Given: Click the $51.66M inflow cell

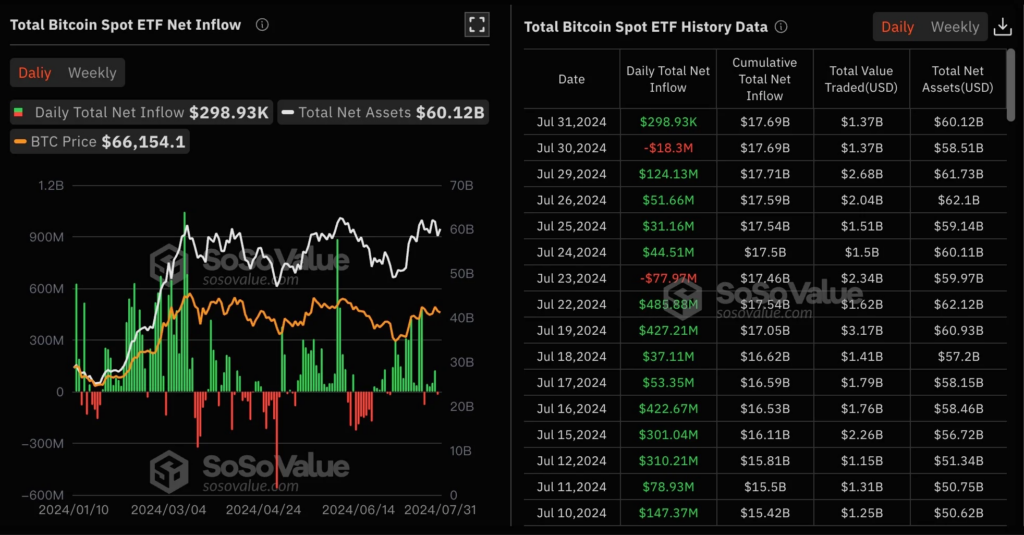Looking at the screenshot, I should coord(668,200).
